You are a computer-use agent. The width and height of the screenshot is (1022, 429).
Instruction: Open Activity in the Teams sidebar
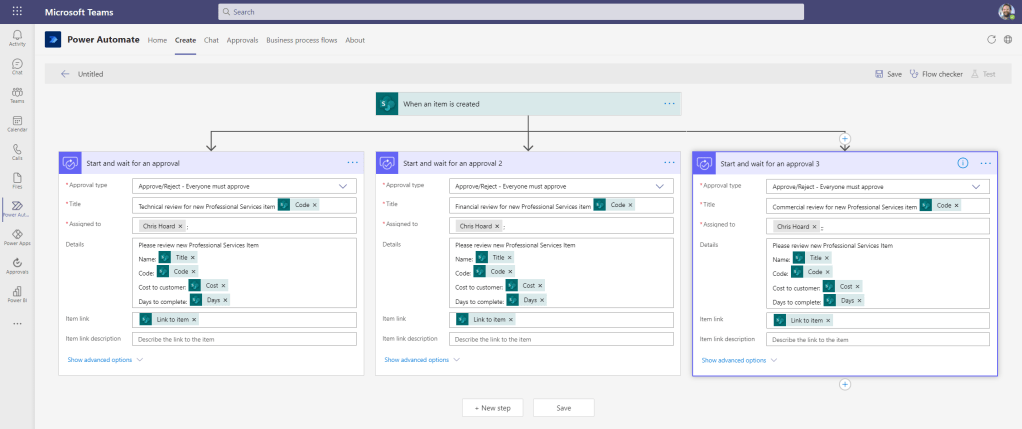(17, 38)
